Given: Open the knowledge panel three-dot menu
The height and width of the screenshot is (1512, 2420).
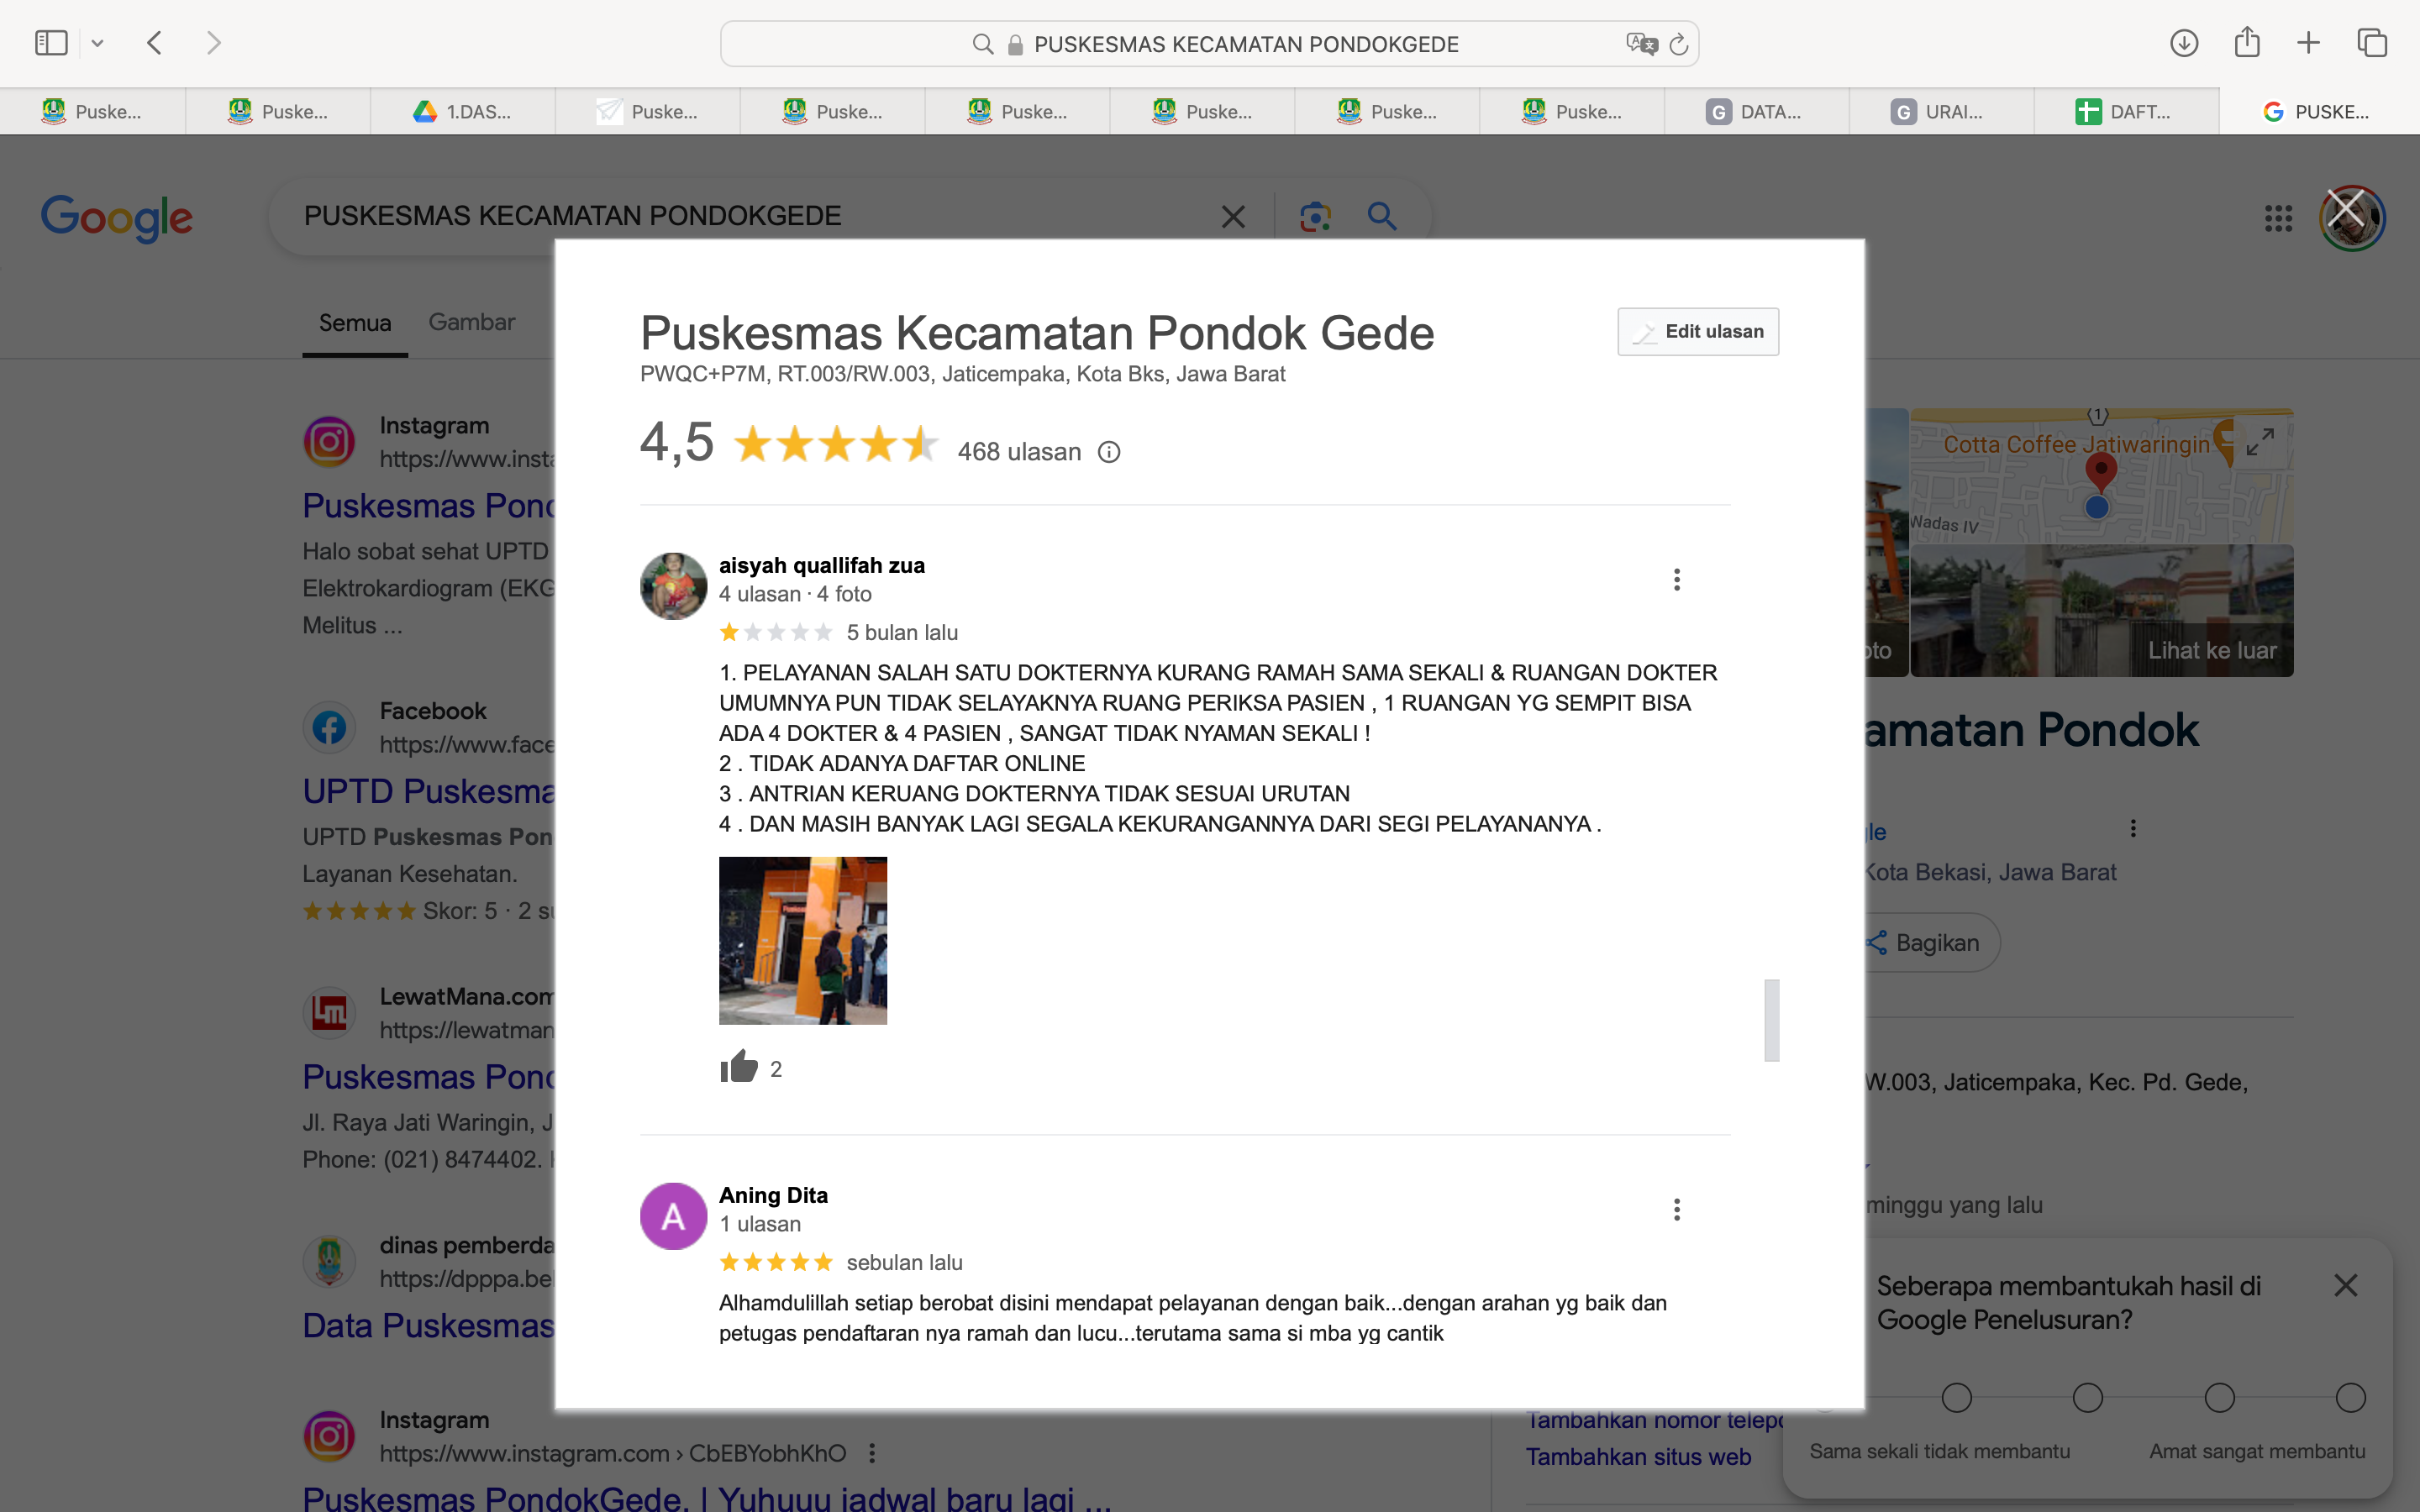Looking at the screenshot, I should [2133, 828].
